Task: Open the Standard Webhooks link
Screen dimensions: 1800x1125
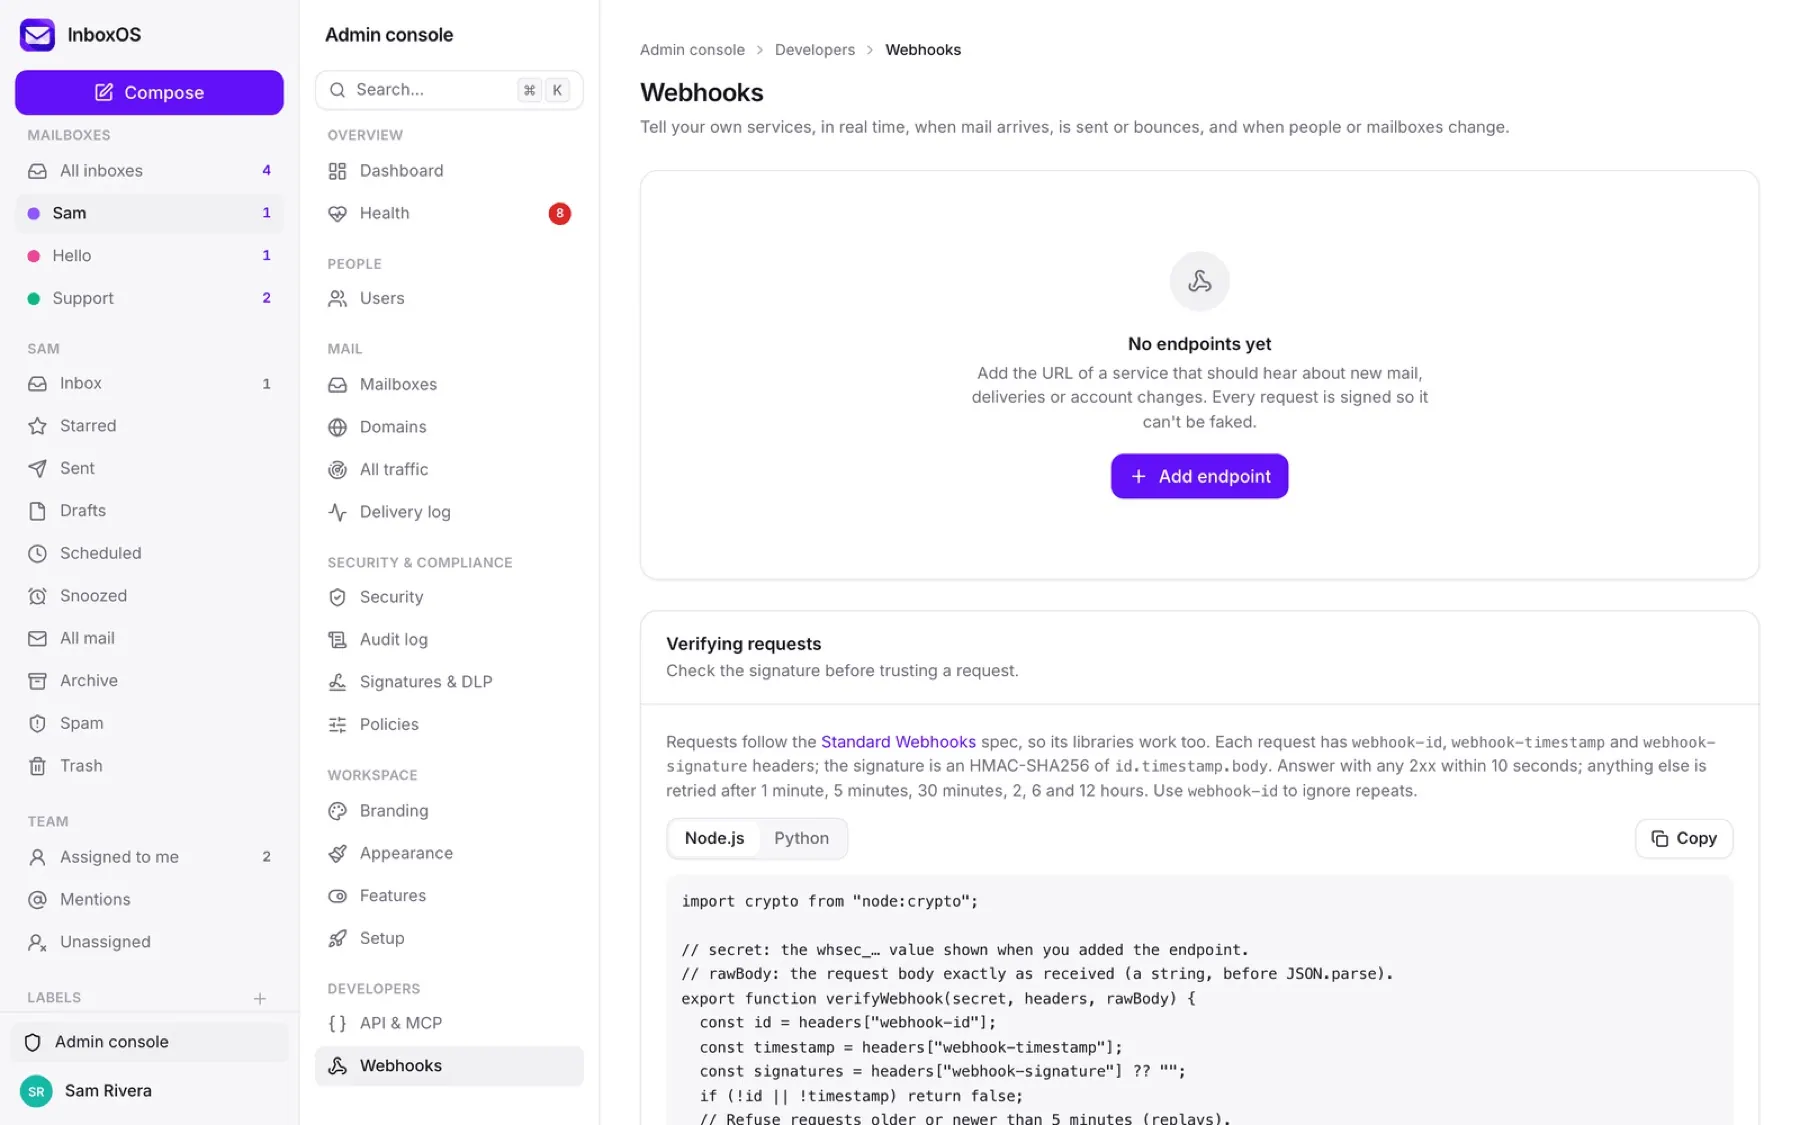Action: tap(898, 742)
